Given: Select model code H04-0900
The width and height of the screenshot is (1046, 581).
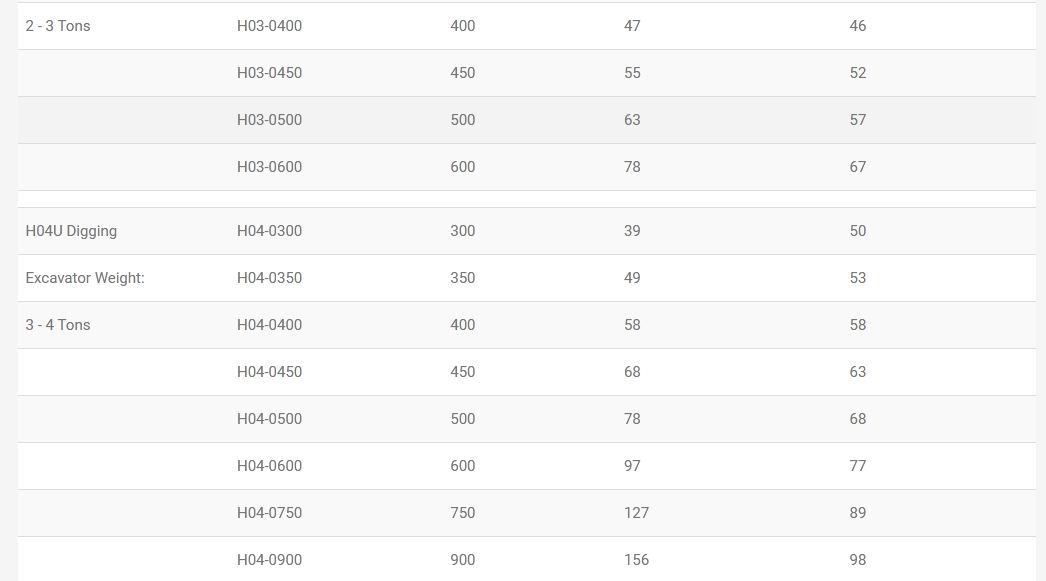Looking at the screenshot, I should 269,560.
